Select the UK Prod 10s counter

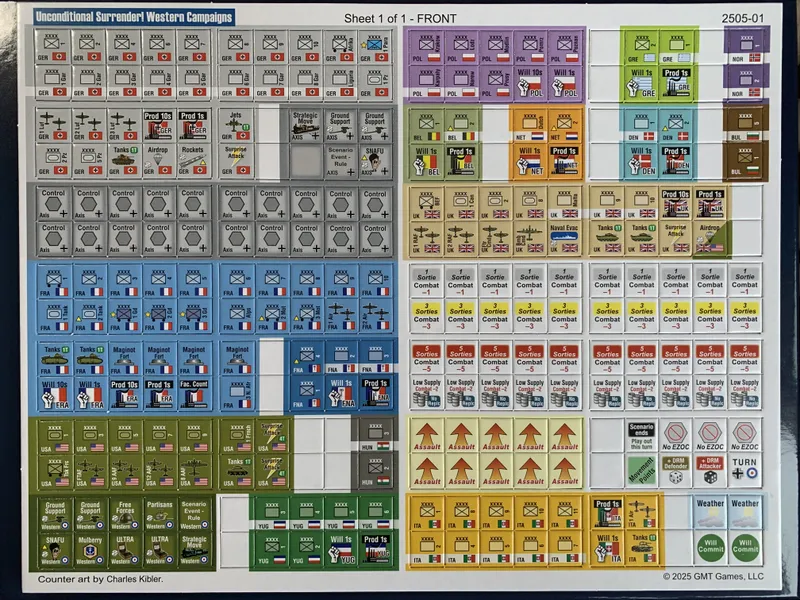676,204
